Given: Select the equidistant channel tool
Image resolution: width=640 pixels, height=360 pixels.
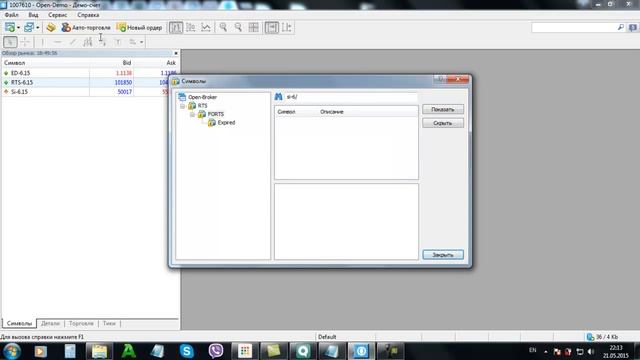Looking at the screenshot, I should point(87,42).
